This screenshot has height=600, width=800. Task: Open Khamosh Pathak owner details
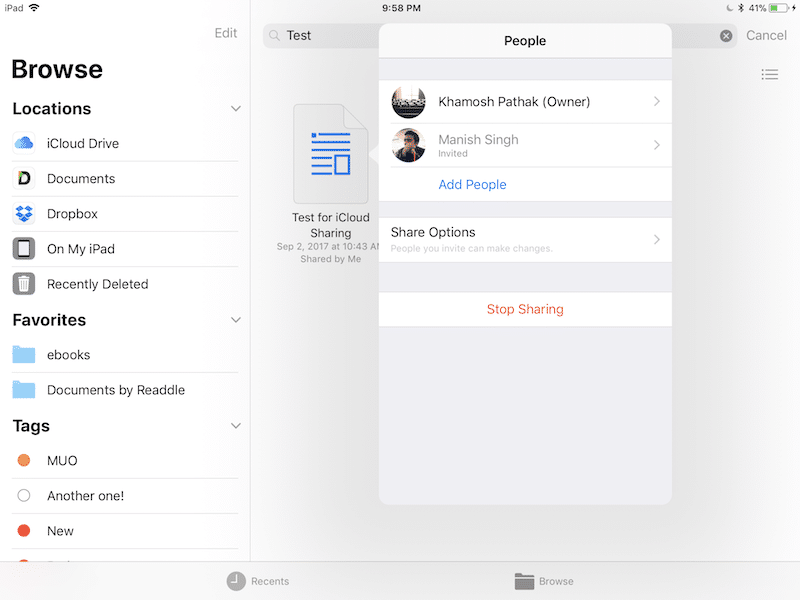click(525, 102)
